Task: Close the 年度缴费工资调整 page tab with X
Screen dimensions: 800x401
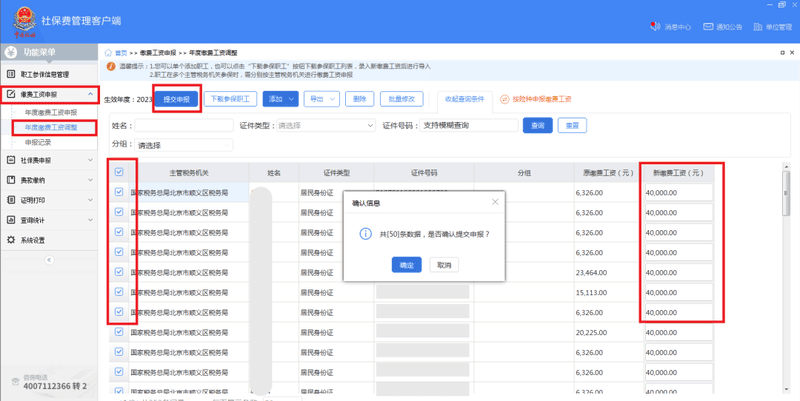Action: [792, 53]
